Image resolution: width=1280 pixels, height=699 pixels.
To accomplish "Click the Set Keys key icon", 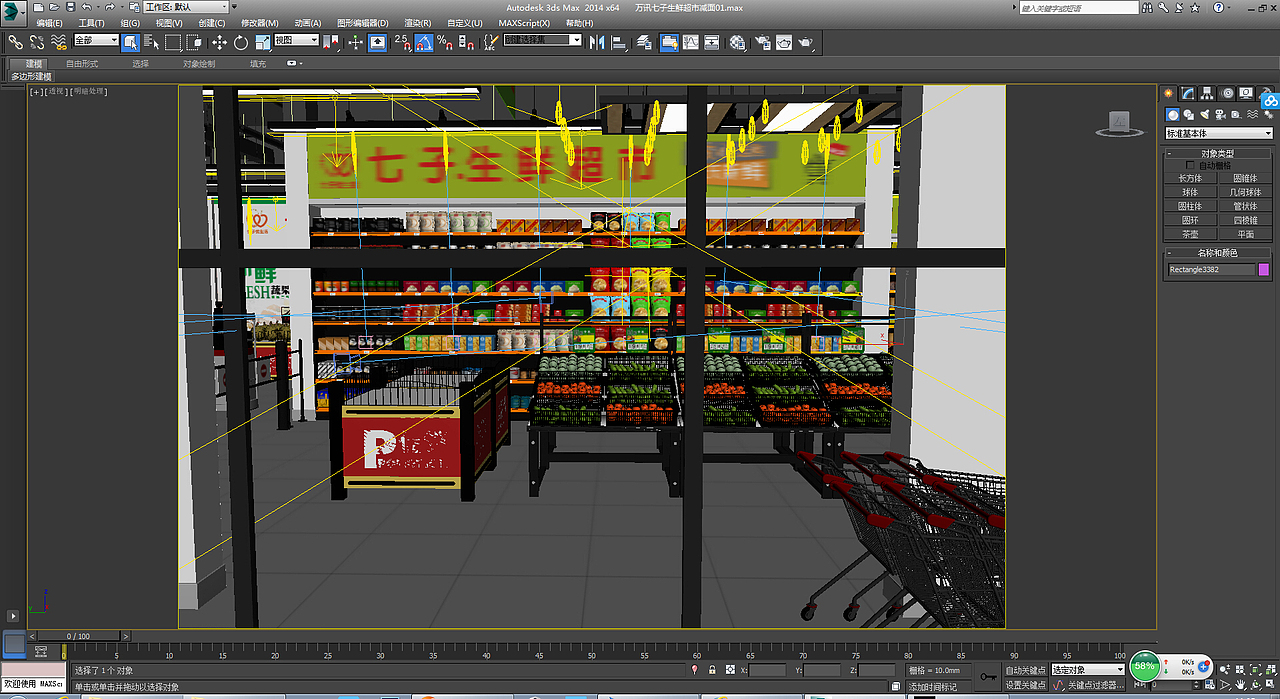I will point(987,677).
